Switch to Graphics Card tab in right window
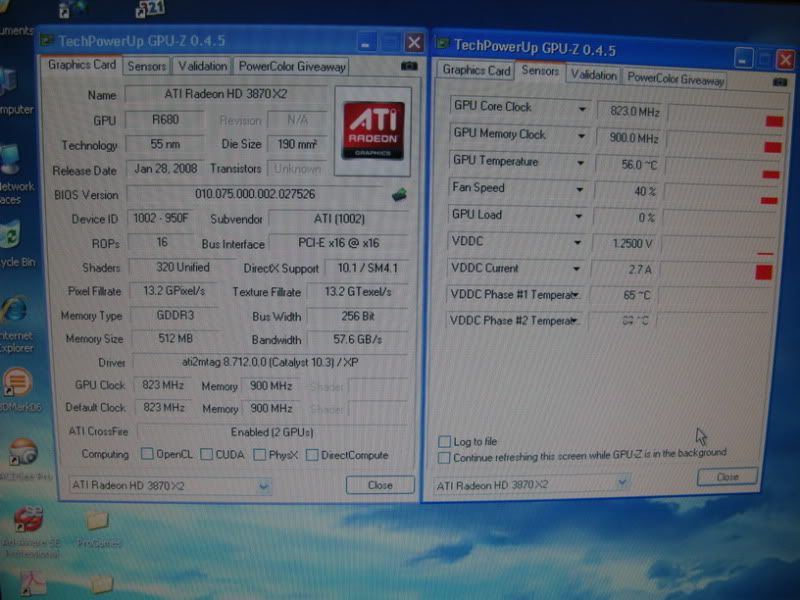This screenshot has height=600, width=800. 476,70
